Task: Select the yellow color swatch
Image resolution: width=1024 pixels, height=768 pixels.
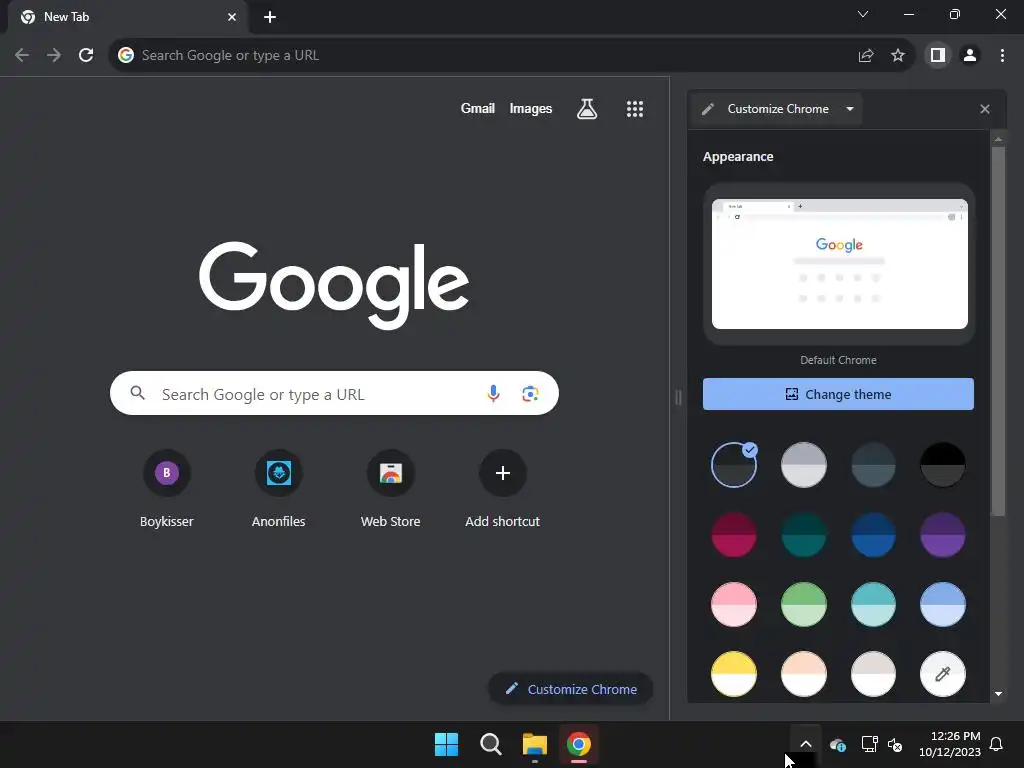Action: coord(734,674)
